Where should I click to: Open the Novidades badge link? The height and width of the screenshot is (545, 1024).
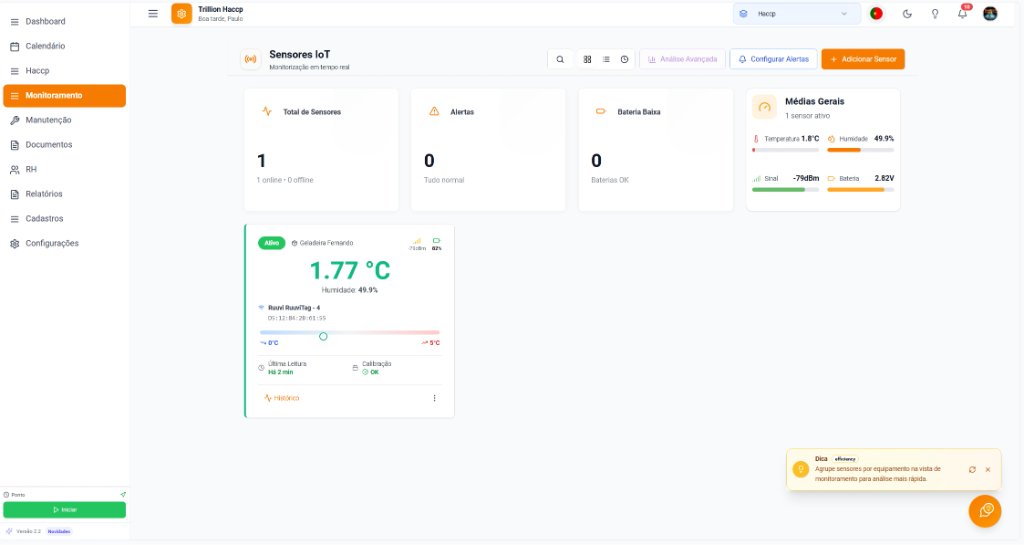(x=59, y=531)
